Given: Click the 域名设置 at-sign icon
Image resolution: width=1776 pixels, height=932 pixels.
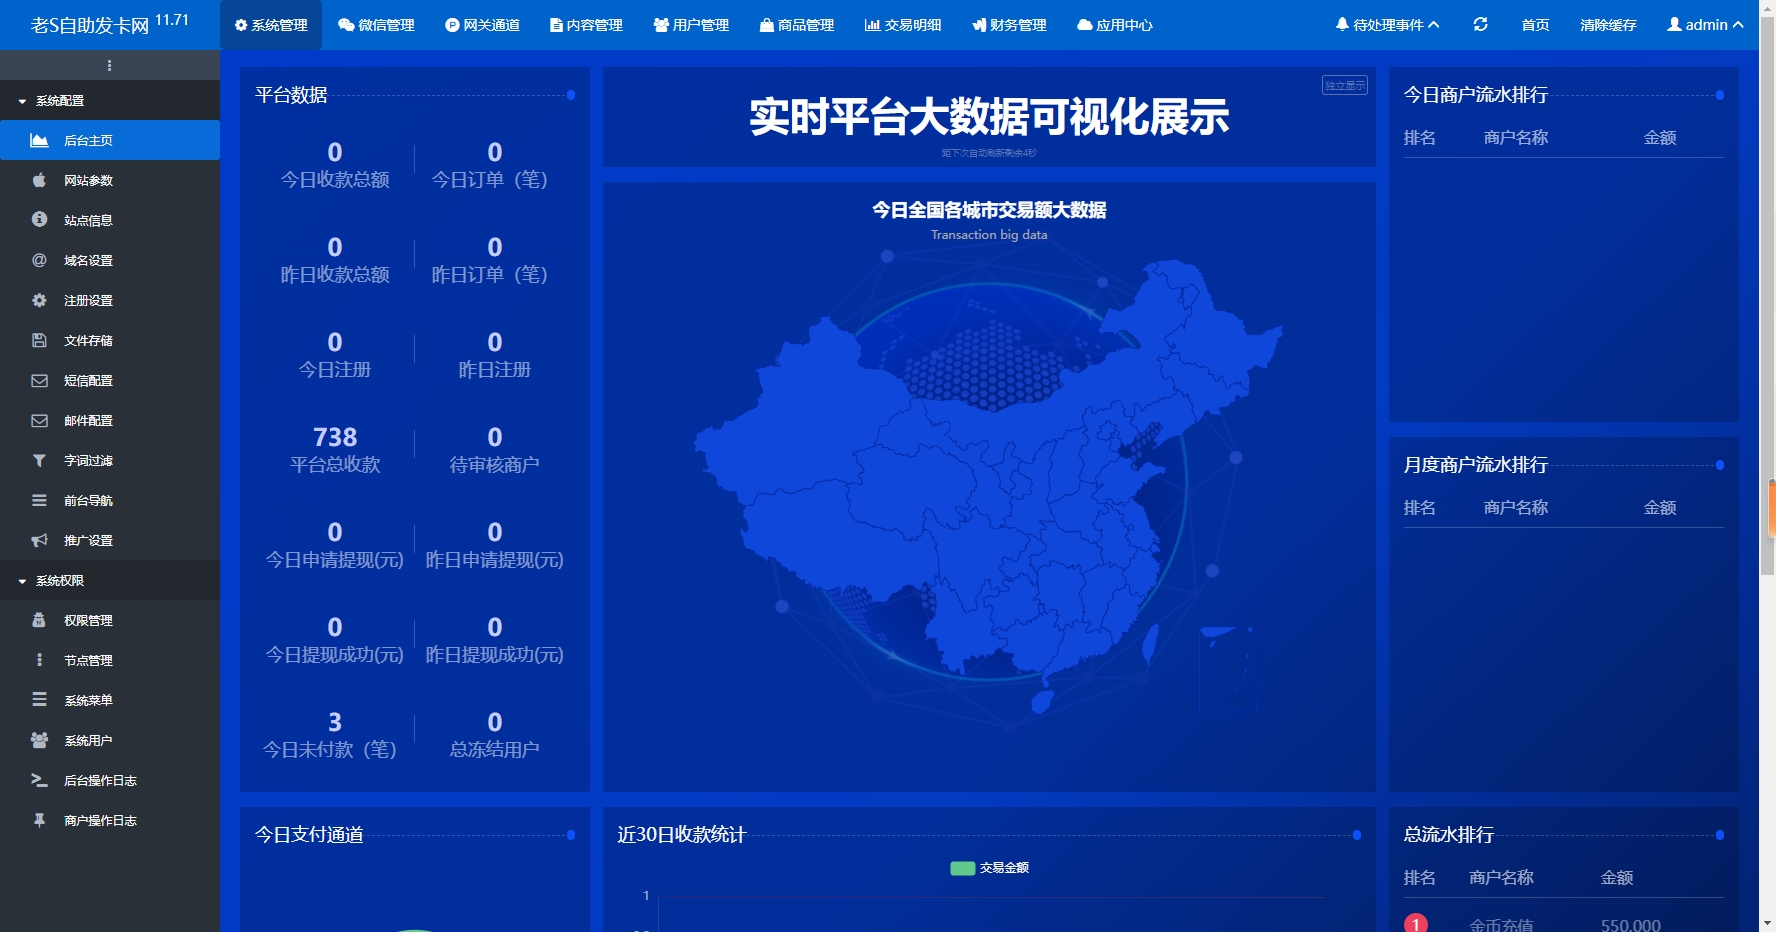Looking at the screenshot, I should coord(39,260).
